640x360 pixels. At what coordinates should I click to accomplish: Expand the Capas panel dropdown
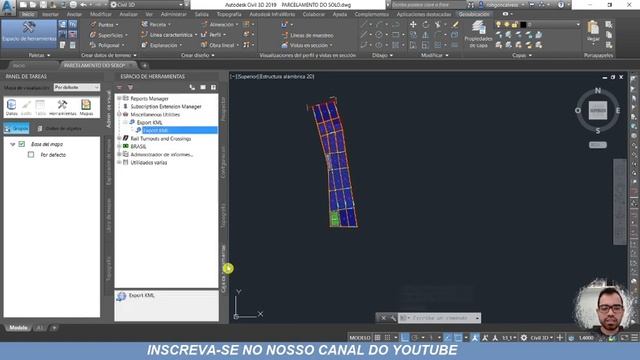tap(522, 55)
